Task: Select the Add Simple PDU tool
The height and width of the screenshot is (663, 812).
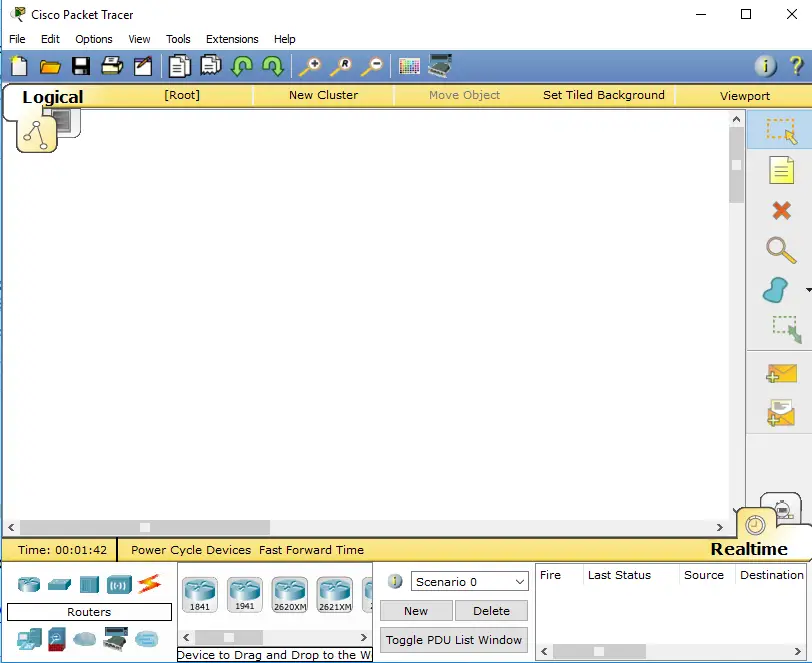Action: tap(780, 373)
